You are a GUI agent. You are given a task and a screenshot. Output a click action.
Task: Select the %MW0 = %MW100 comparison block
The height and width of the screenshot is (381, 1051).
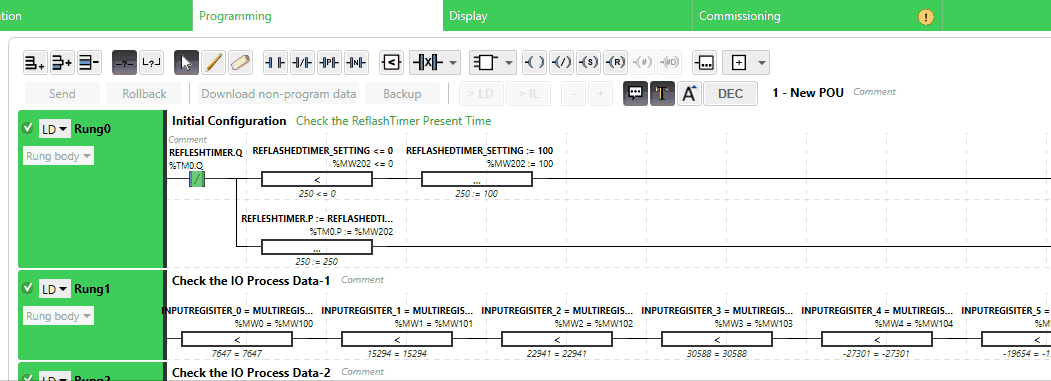pos(237,339)
